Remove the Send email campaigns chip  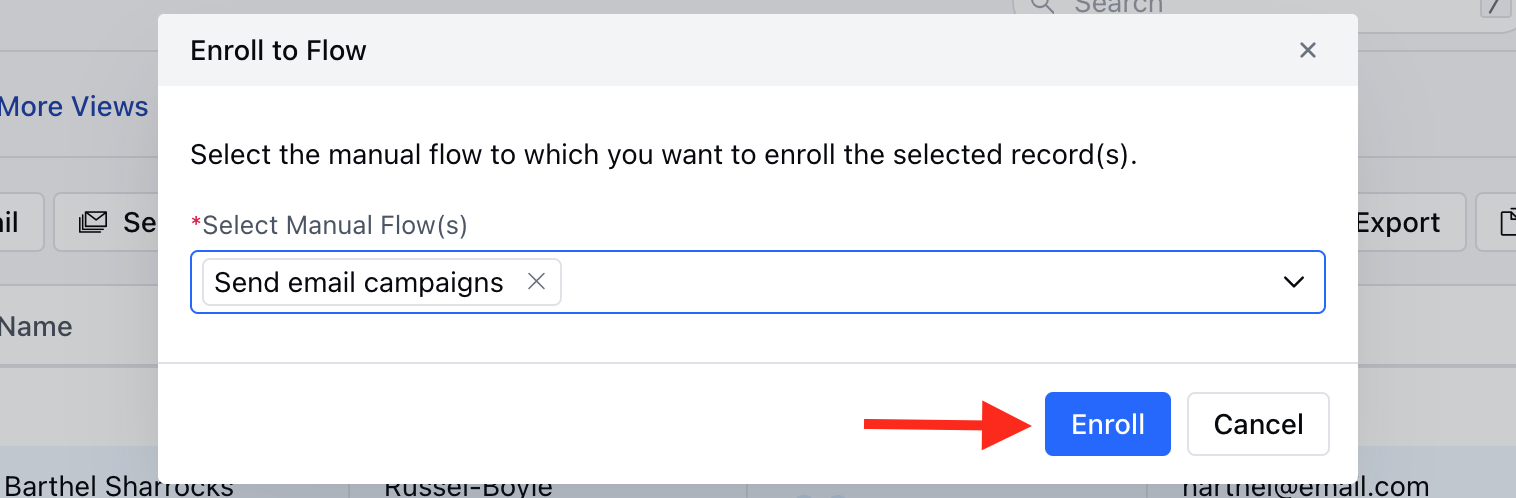point(536,282)
